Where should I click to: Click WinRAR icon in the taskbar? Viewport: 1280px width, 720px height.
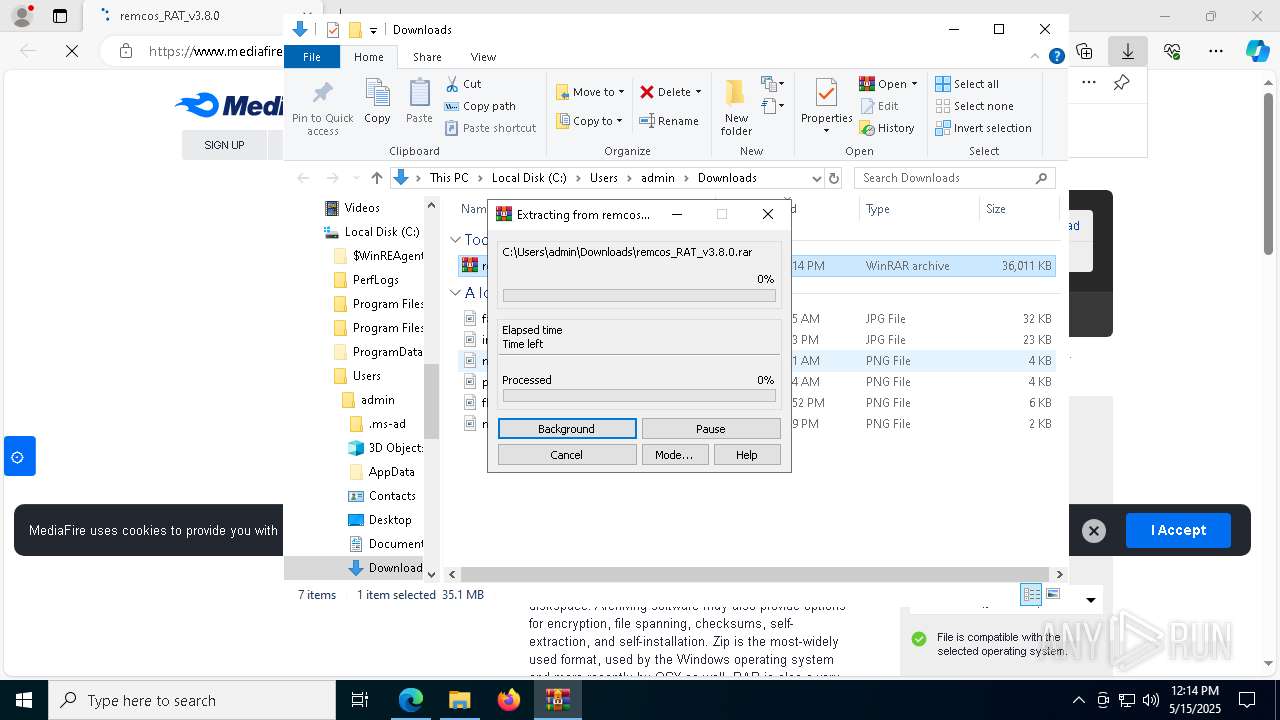tap(558, 700)
